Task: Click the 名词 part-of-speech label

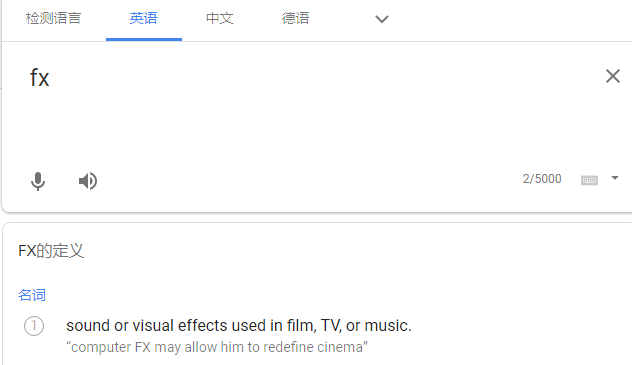Action: pos(32,295)
